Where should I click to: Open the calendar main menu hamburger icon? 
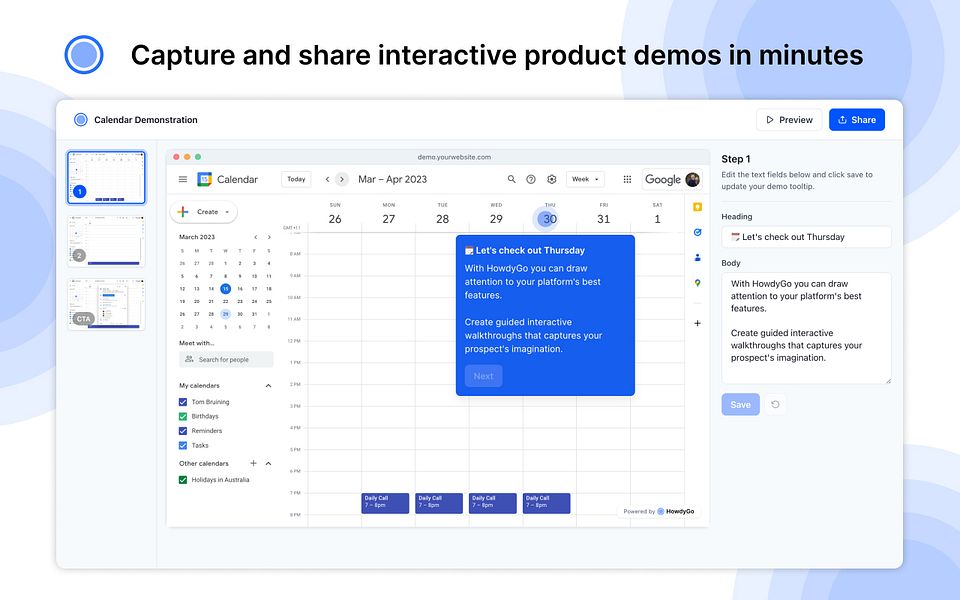[182, 179]
